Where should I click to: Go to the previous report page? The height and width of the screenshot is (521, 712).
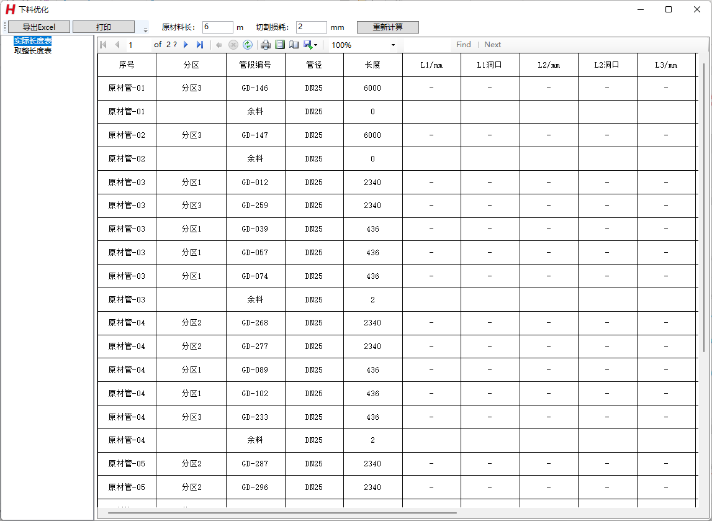pos(117,45)
